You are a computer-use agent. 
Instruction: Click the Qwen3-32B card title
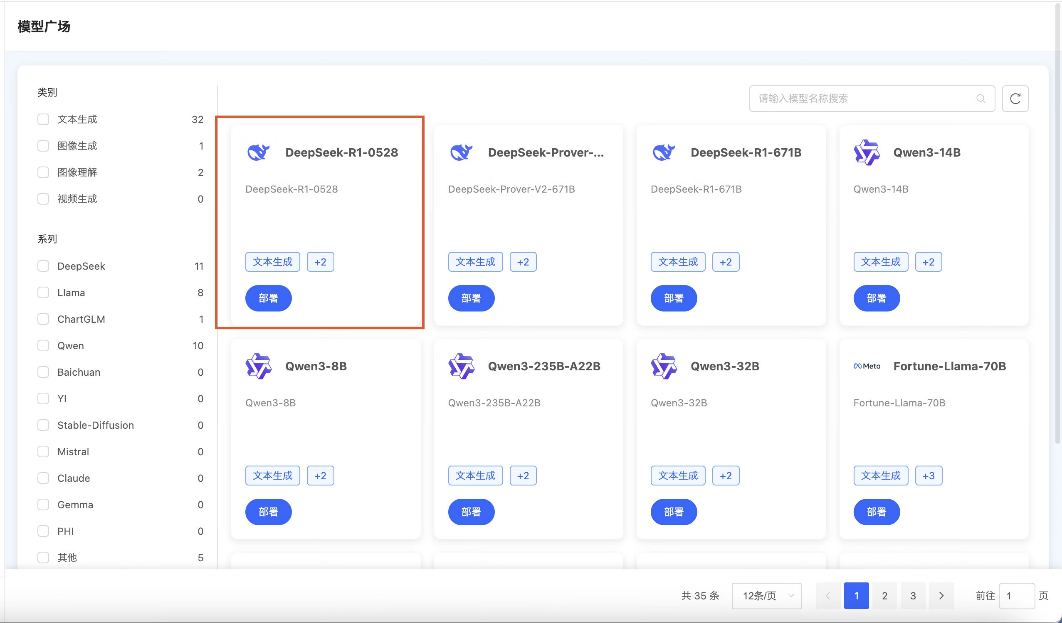tap(725, 366)
